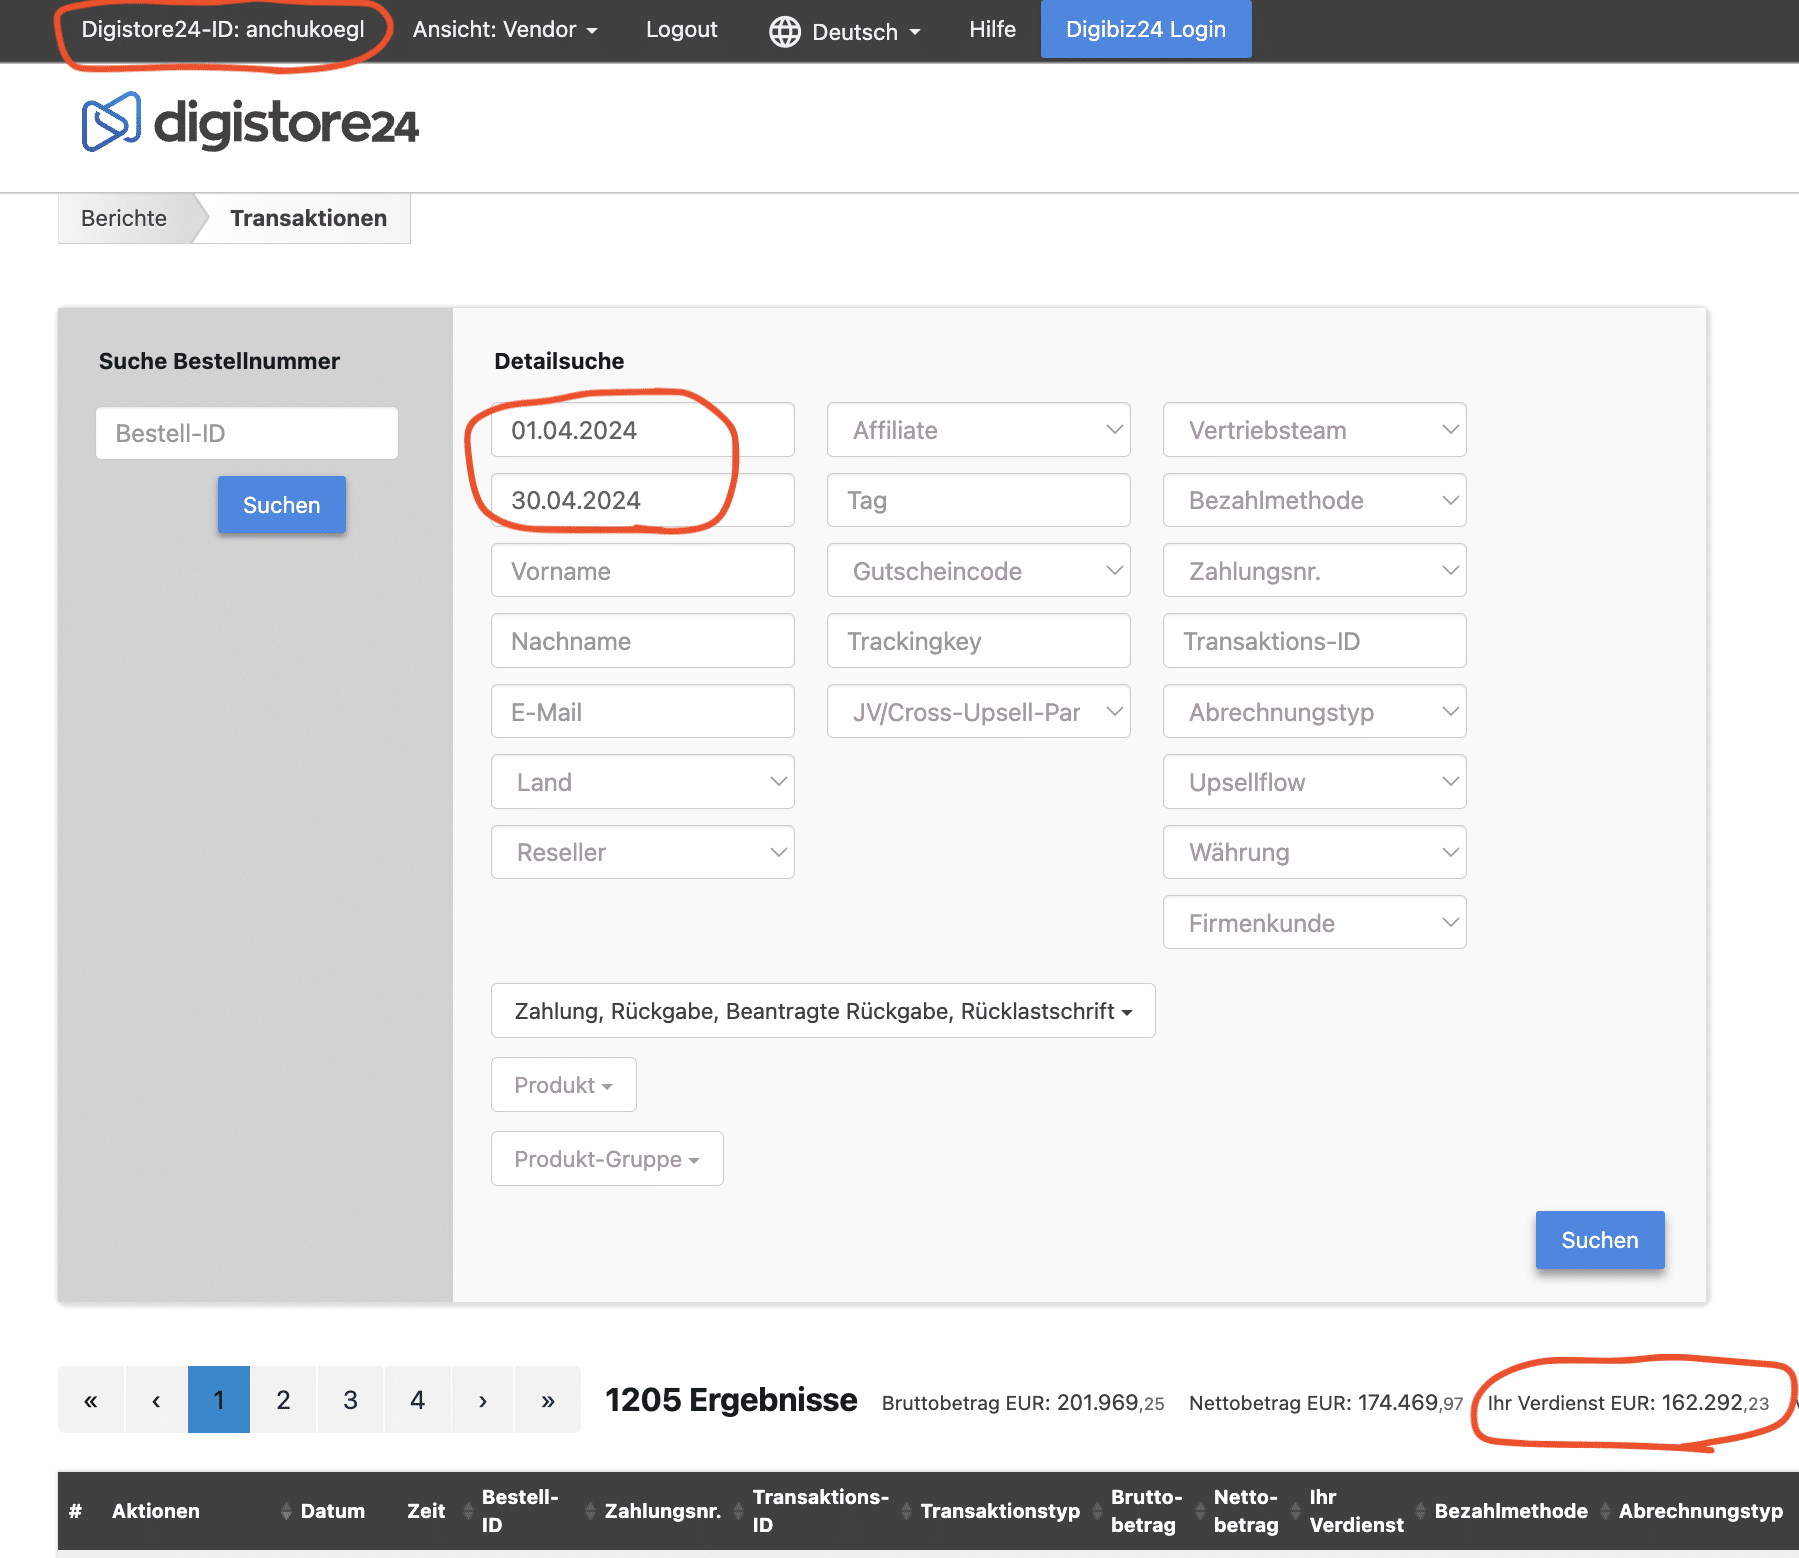
Task: Click the Aktionen column header
Action: tap(156, 1511)
